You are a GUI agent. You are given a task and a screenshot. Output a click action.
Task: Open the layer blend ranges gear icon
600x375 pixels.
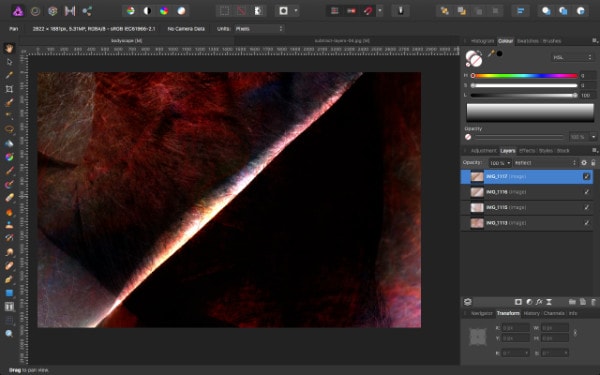tap(584, 163)
